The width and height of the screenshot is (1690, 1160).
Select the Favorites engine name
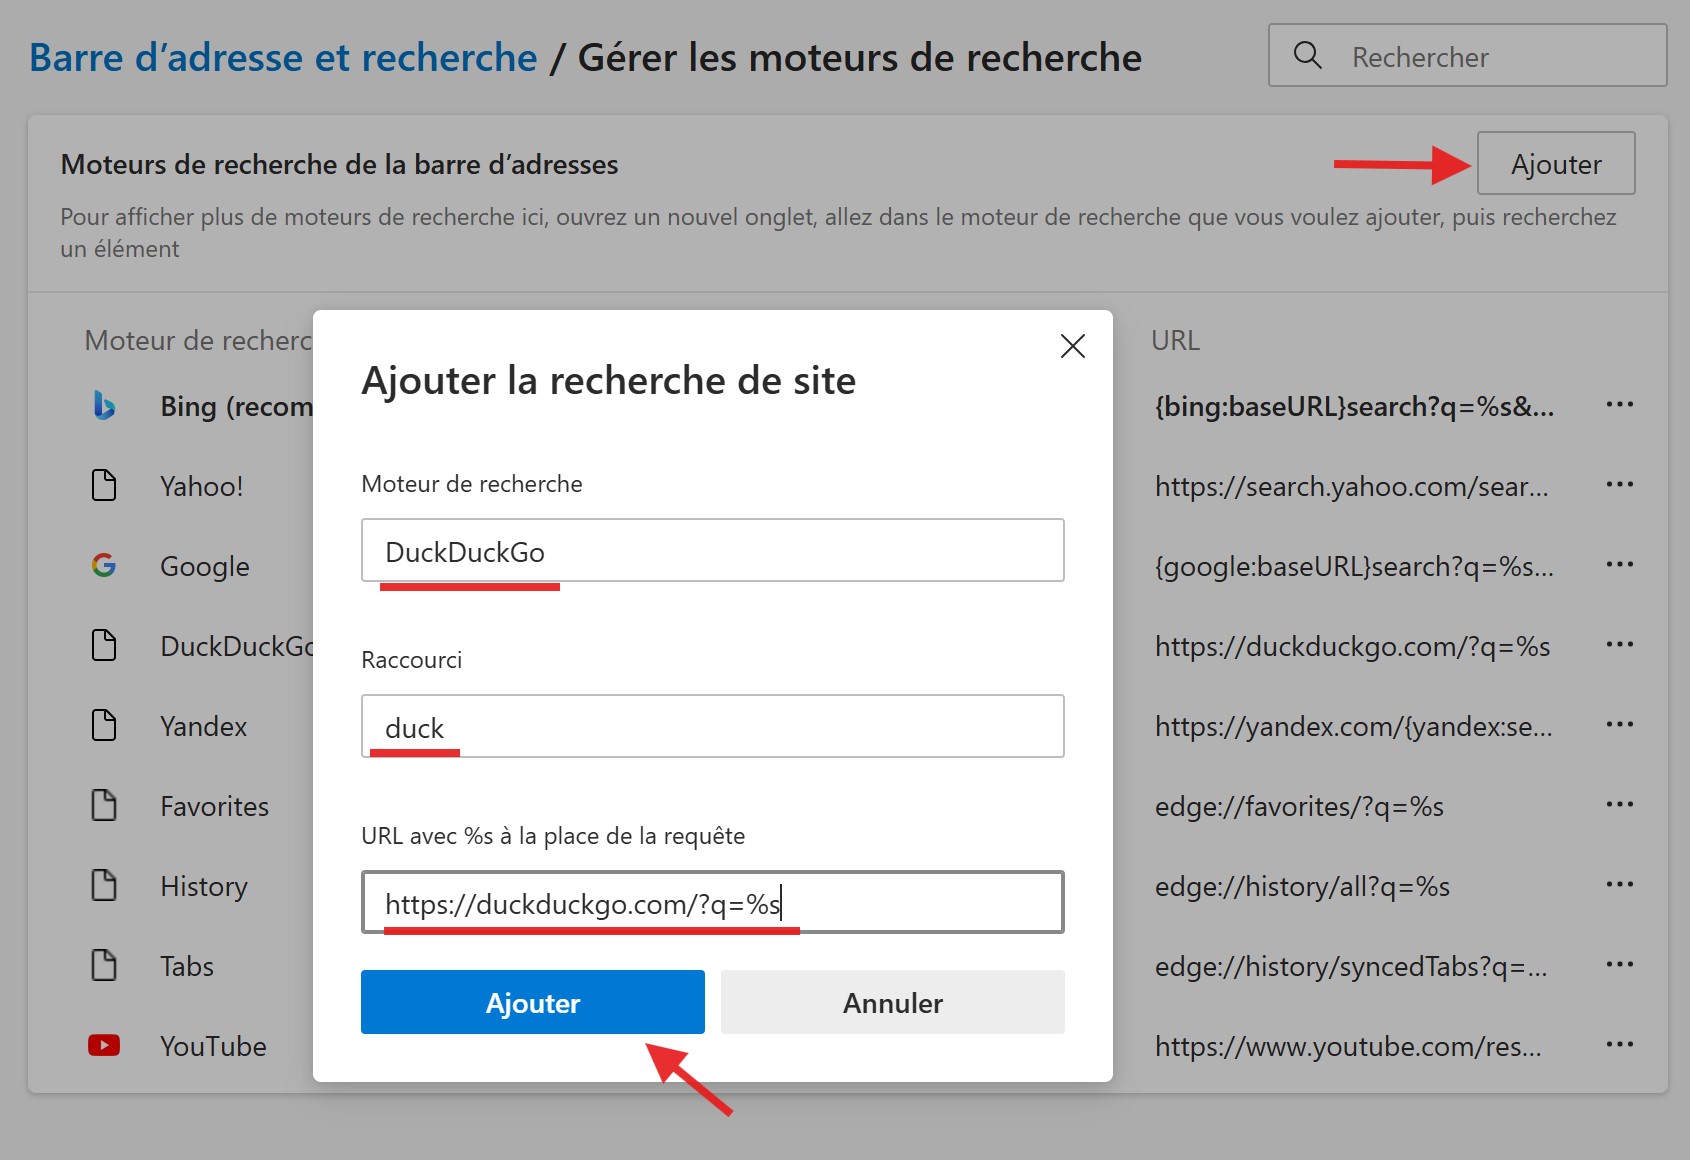[x=215, y=806]
